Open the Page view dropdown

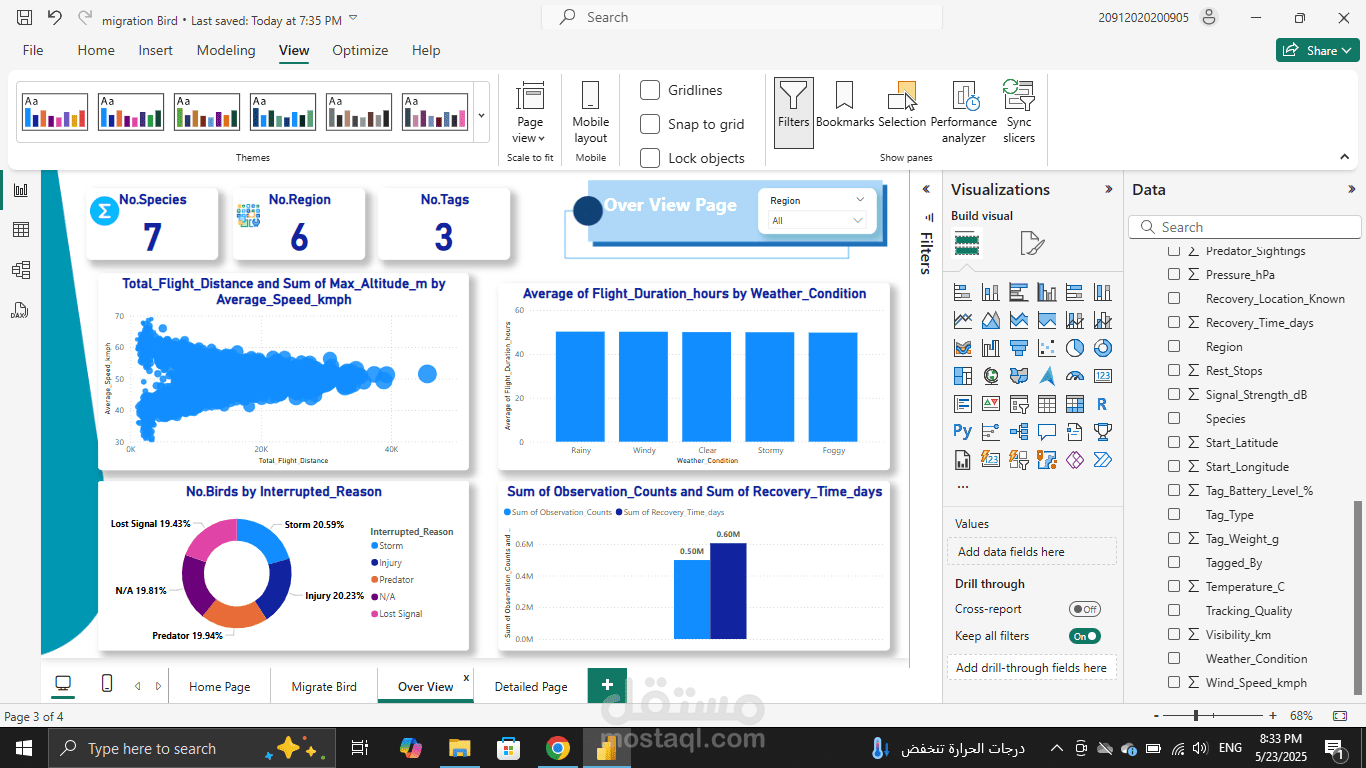pos(530,113)
